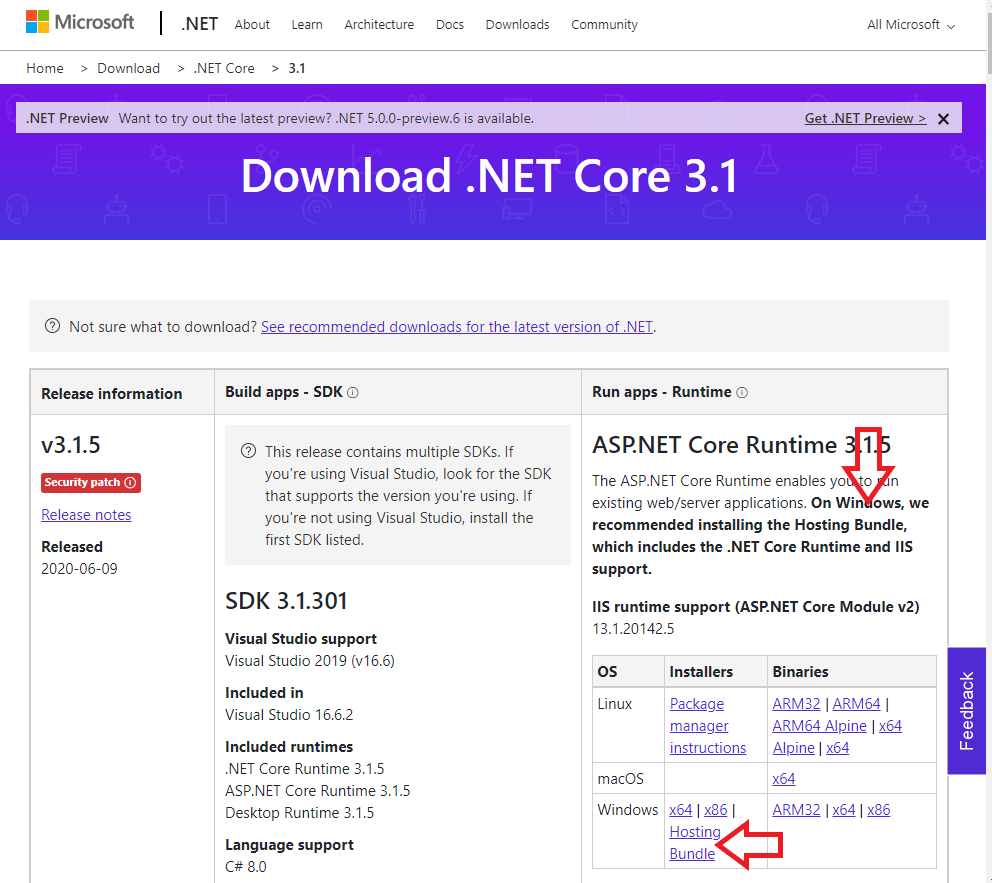Download Windows x86 binaries
The width and height of the screenshot is (992, 883).
point(878,810)
